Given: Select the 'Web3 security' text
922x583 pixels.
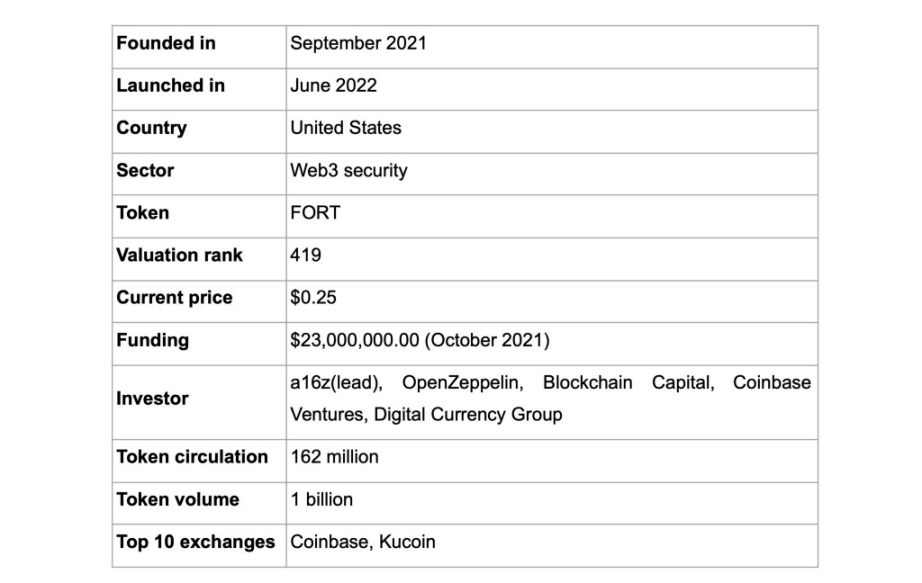Looking at the screenshot, I should 349,171.
